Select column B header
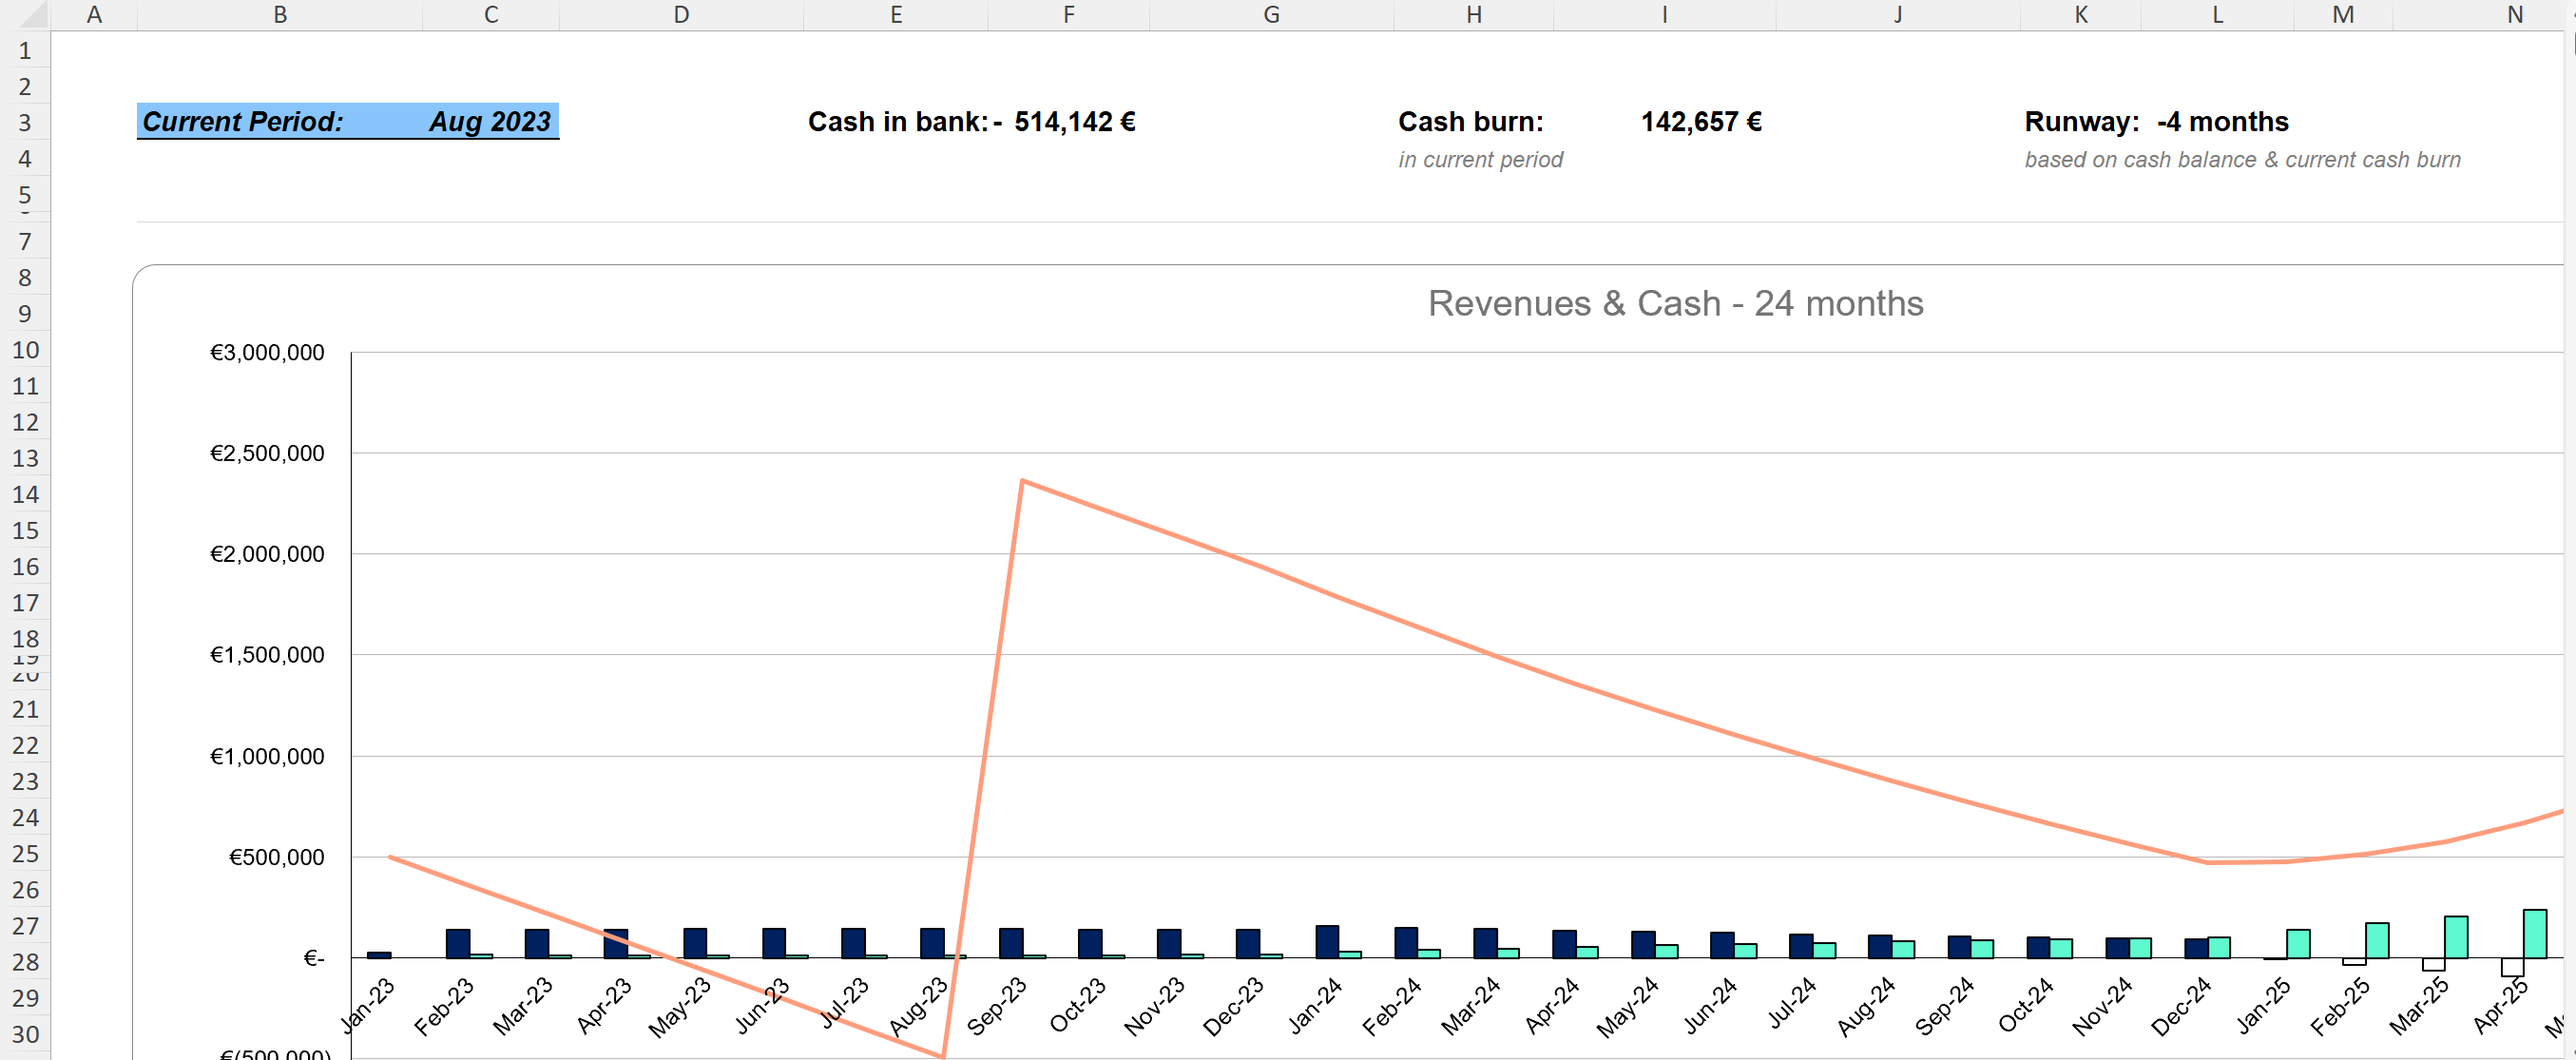The image size is (2576, 1060). tap(280, 15)
